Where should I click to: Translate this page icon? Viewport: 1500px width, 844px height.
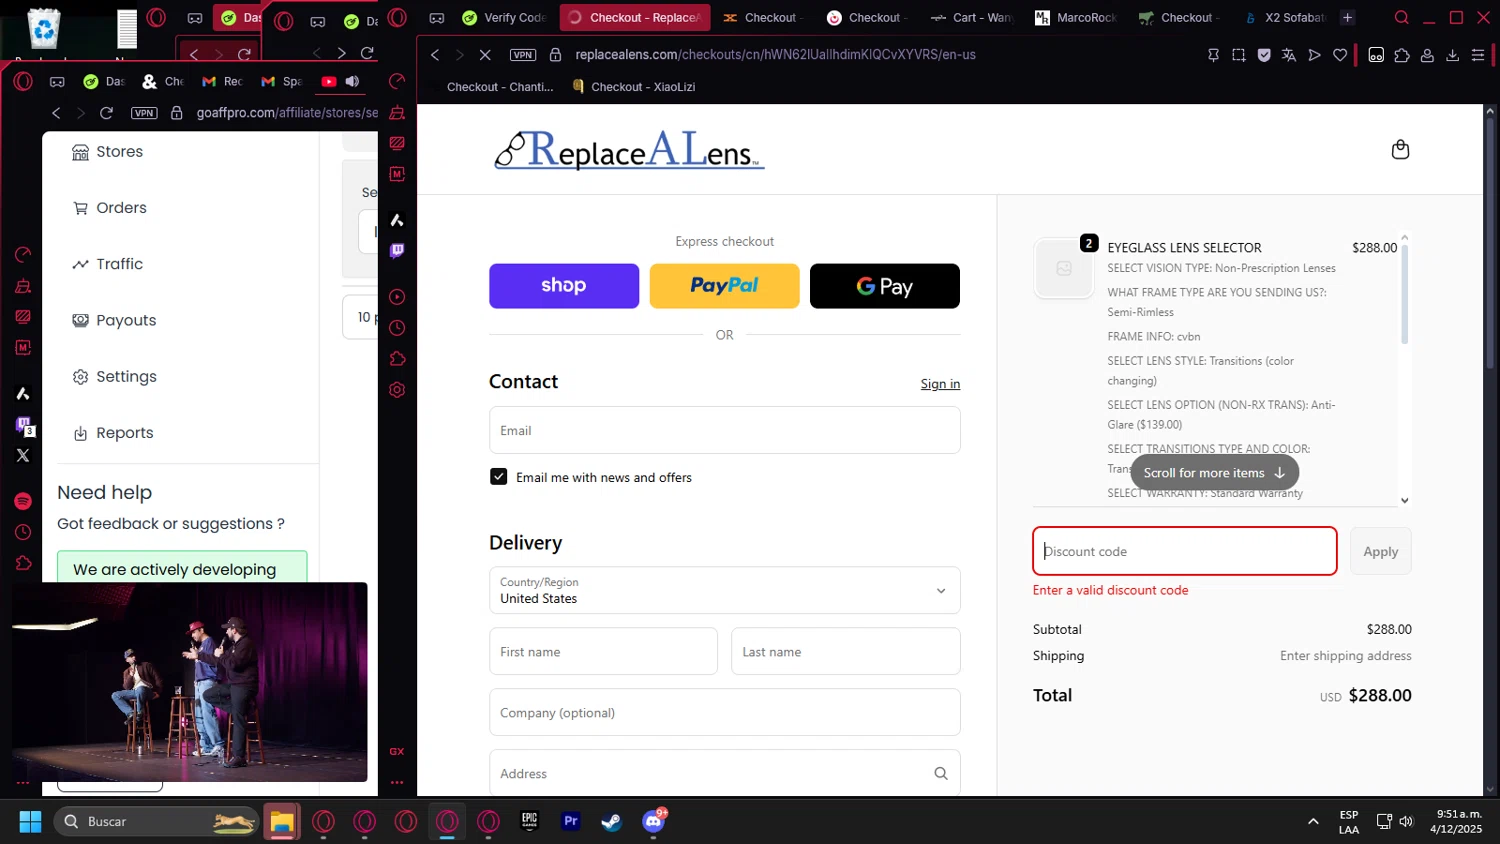(x=1289, y=55)
